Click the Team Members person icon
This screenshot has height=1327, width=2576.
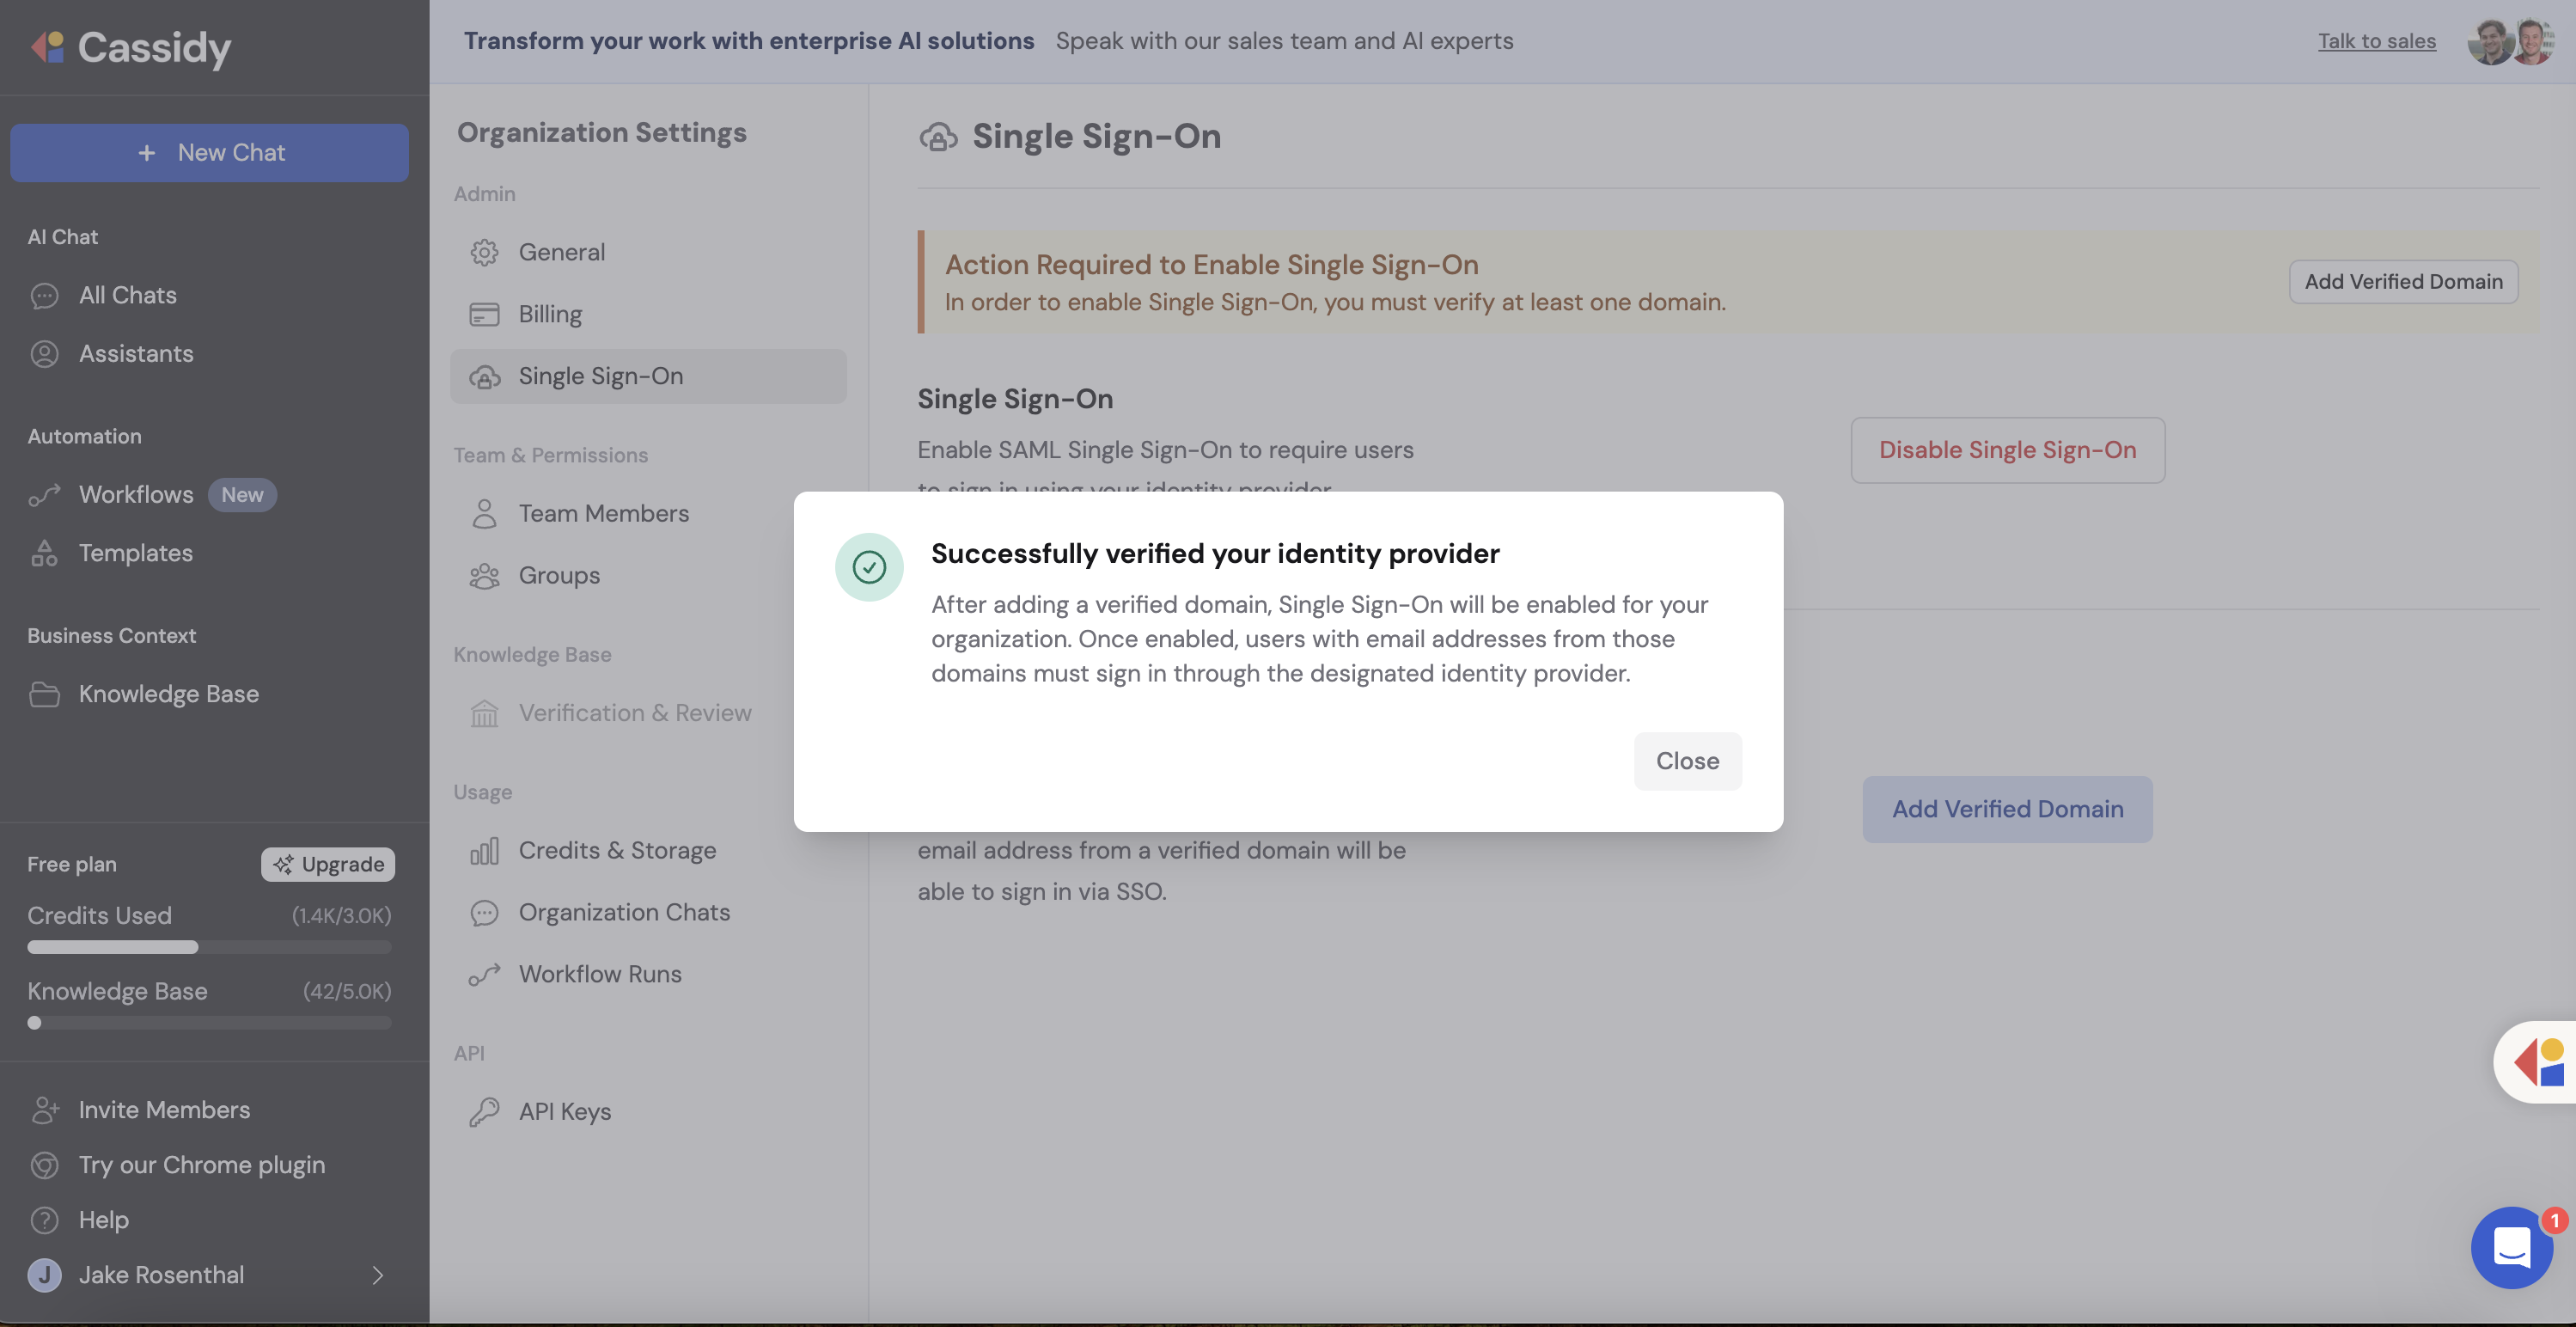tap(485, 513)
